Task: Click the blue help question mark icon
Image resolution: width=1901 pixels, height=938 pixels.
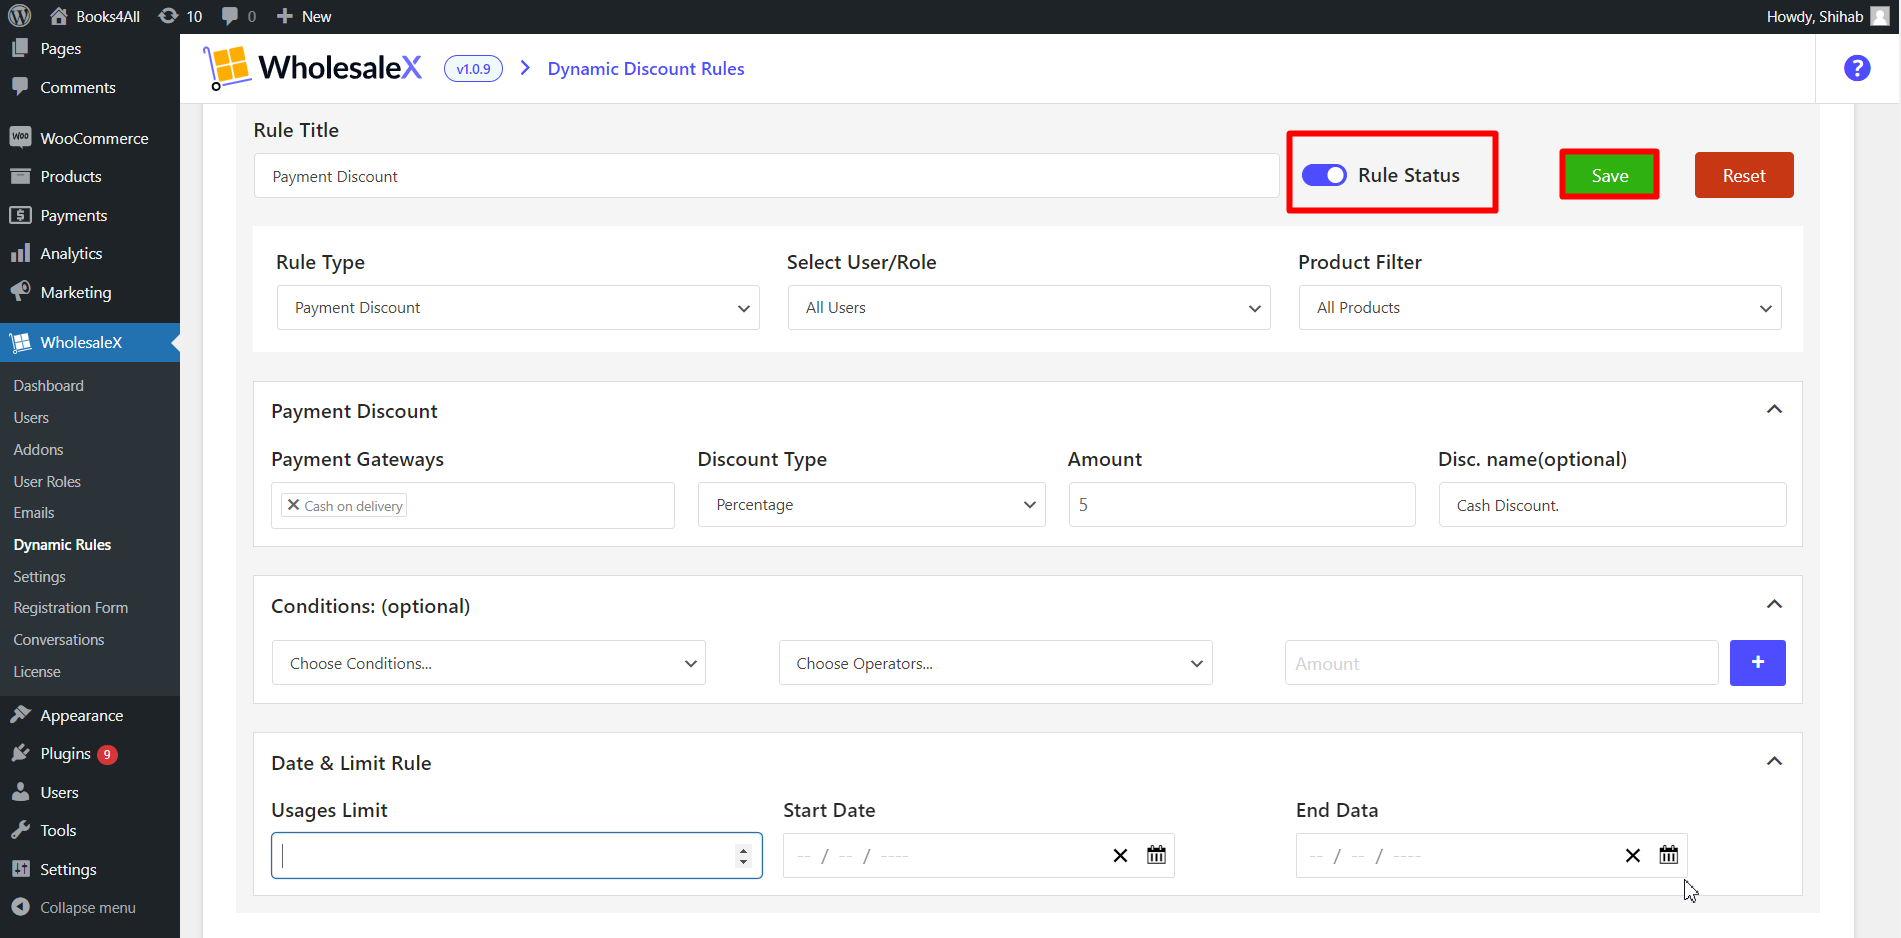Action: click(x=1857, y=68)
